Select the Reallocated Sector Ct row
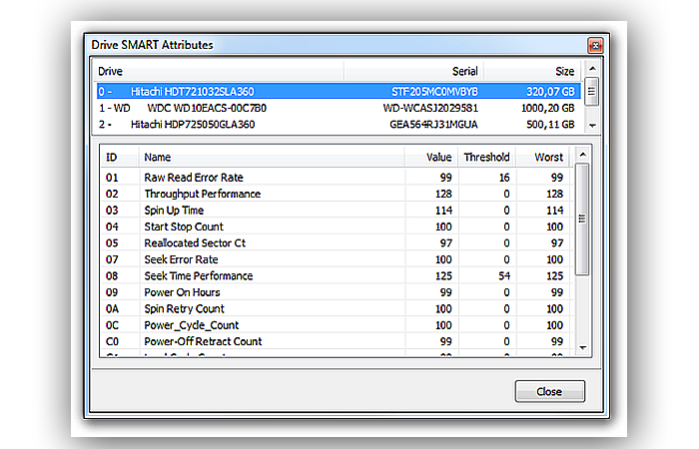This screenshot has height=449, width=699. [337, 243]
